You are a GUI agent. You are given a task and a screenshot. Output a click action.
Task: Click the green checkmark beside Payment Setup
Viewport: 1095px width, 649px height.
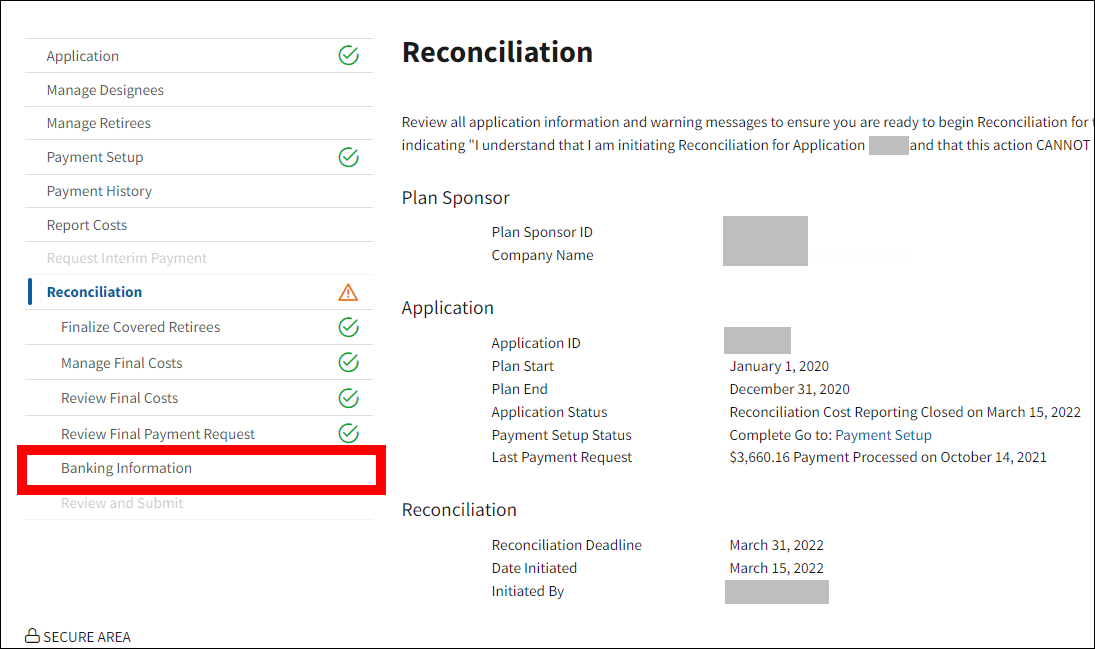pyautogui.click(x=348, y=157)
